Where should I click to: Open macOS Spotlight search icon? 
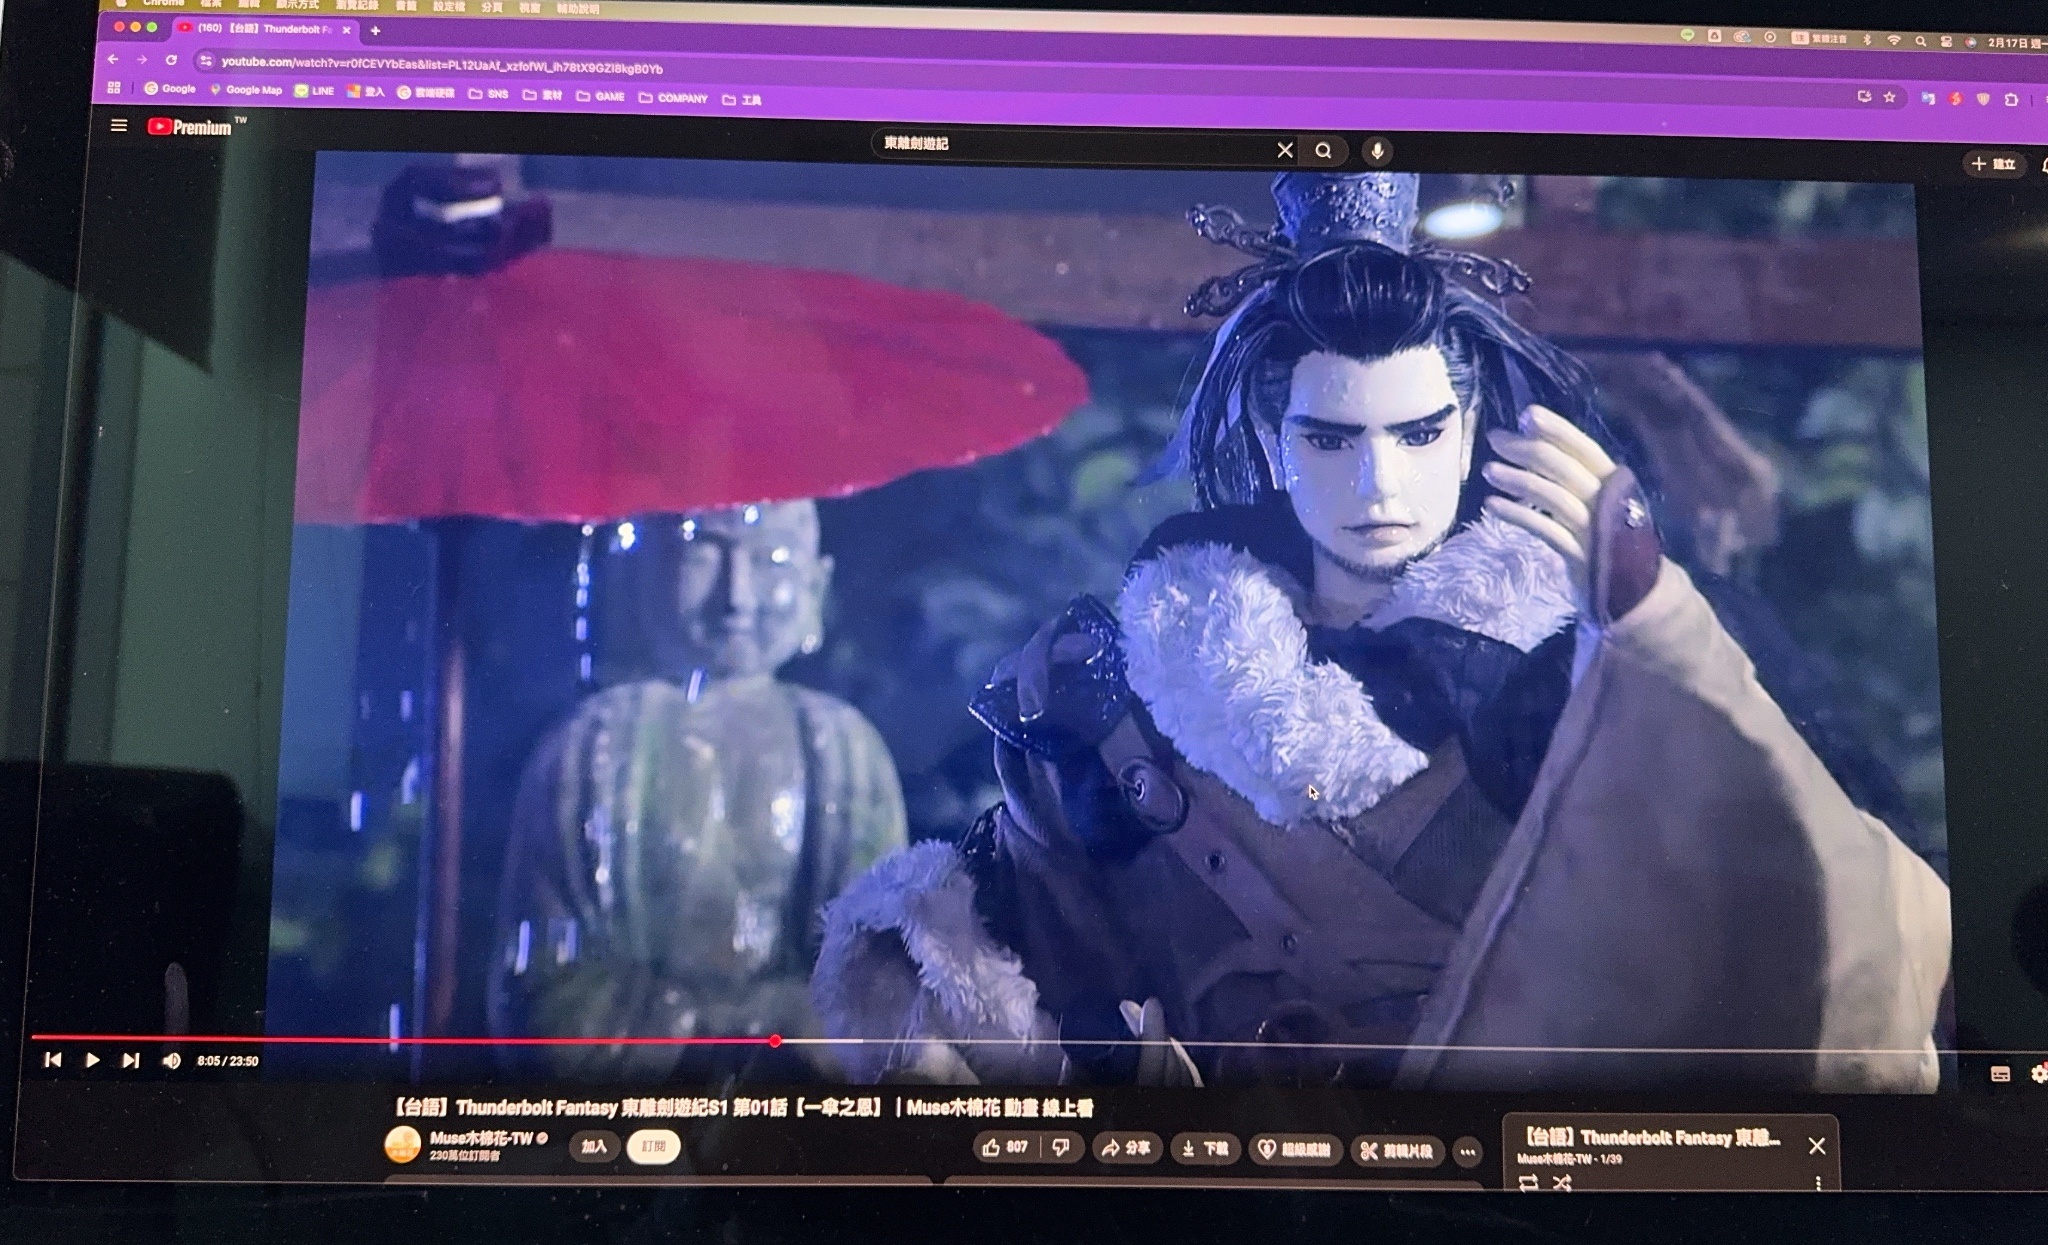(x=1920, y=41)
